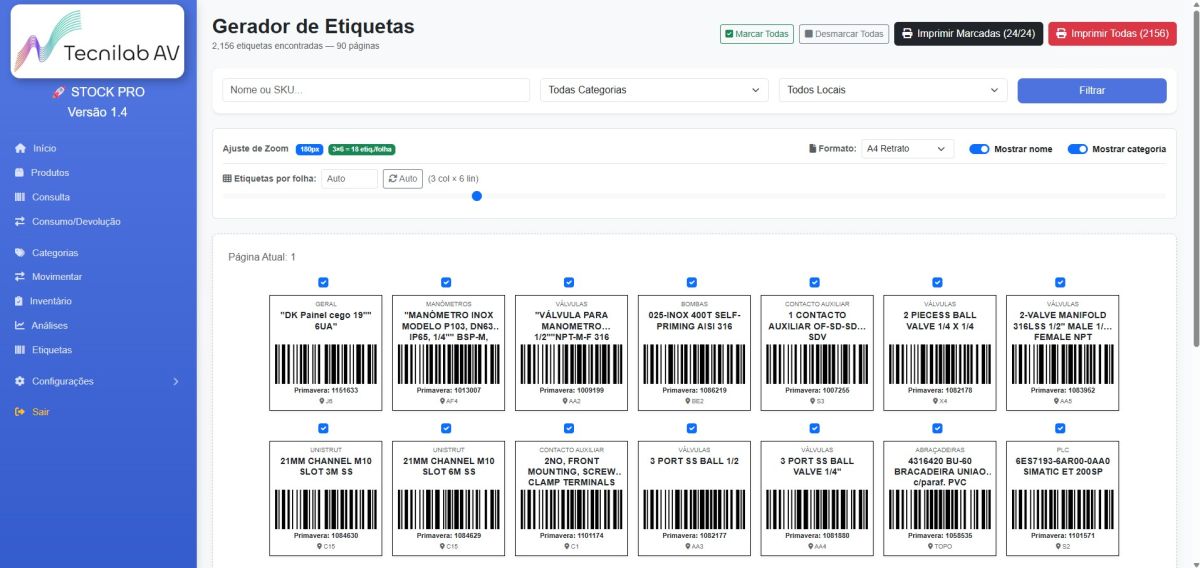Open the Todas Categorias dropdown
This screenshot has width=1200, height=568.
[654, 90]
